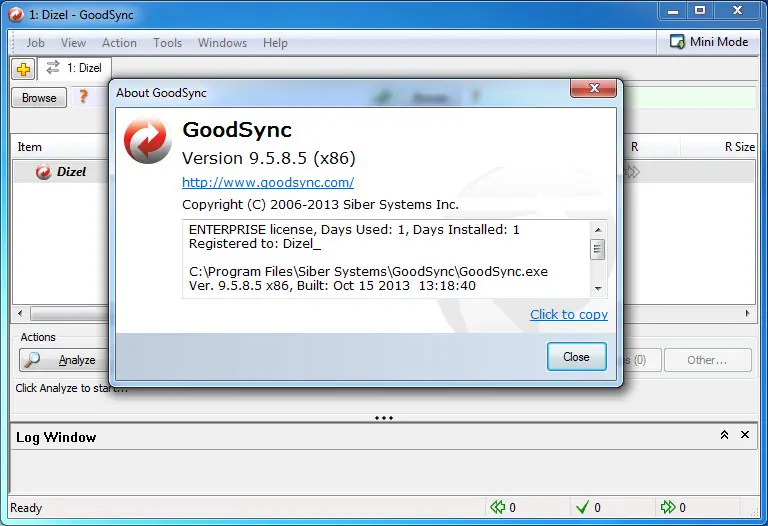
Task: Click the left Browse button
Action: tap(39, 97)
